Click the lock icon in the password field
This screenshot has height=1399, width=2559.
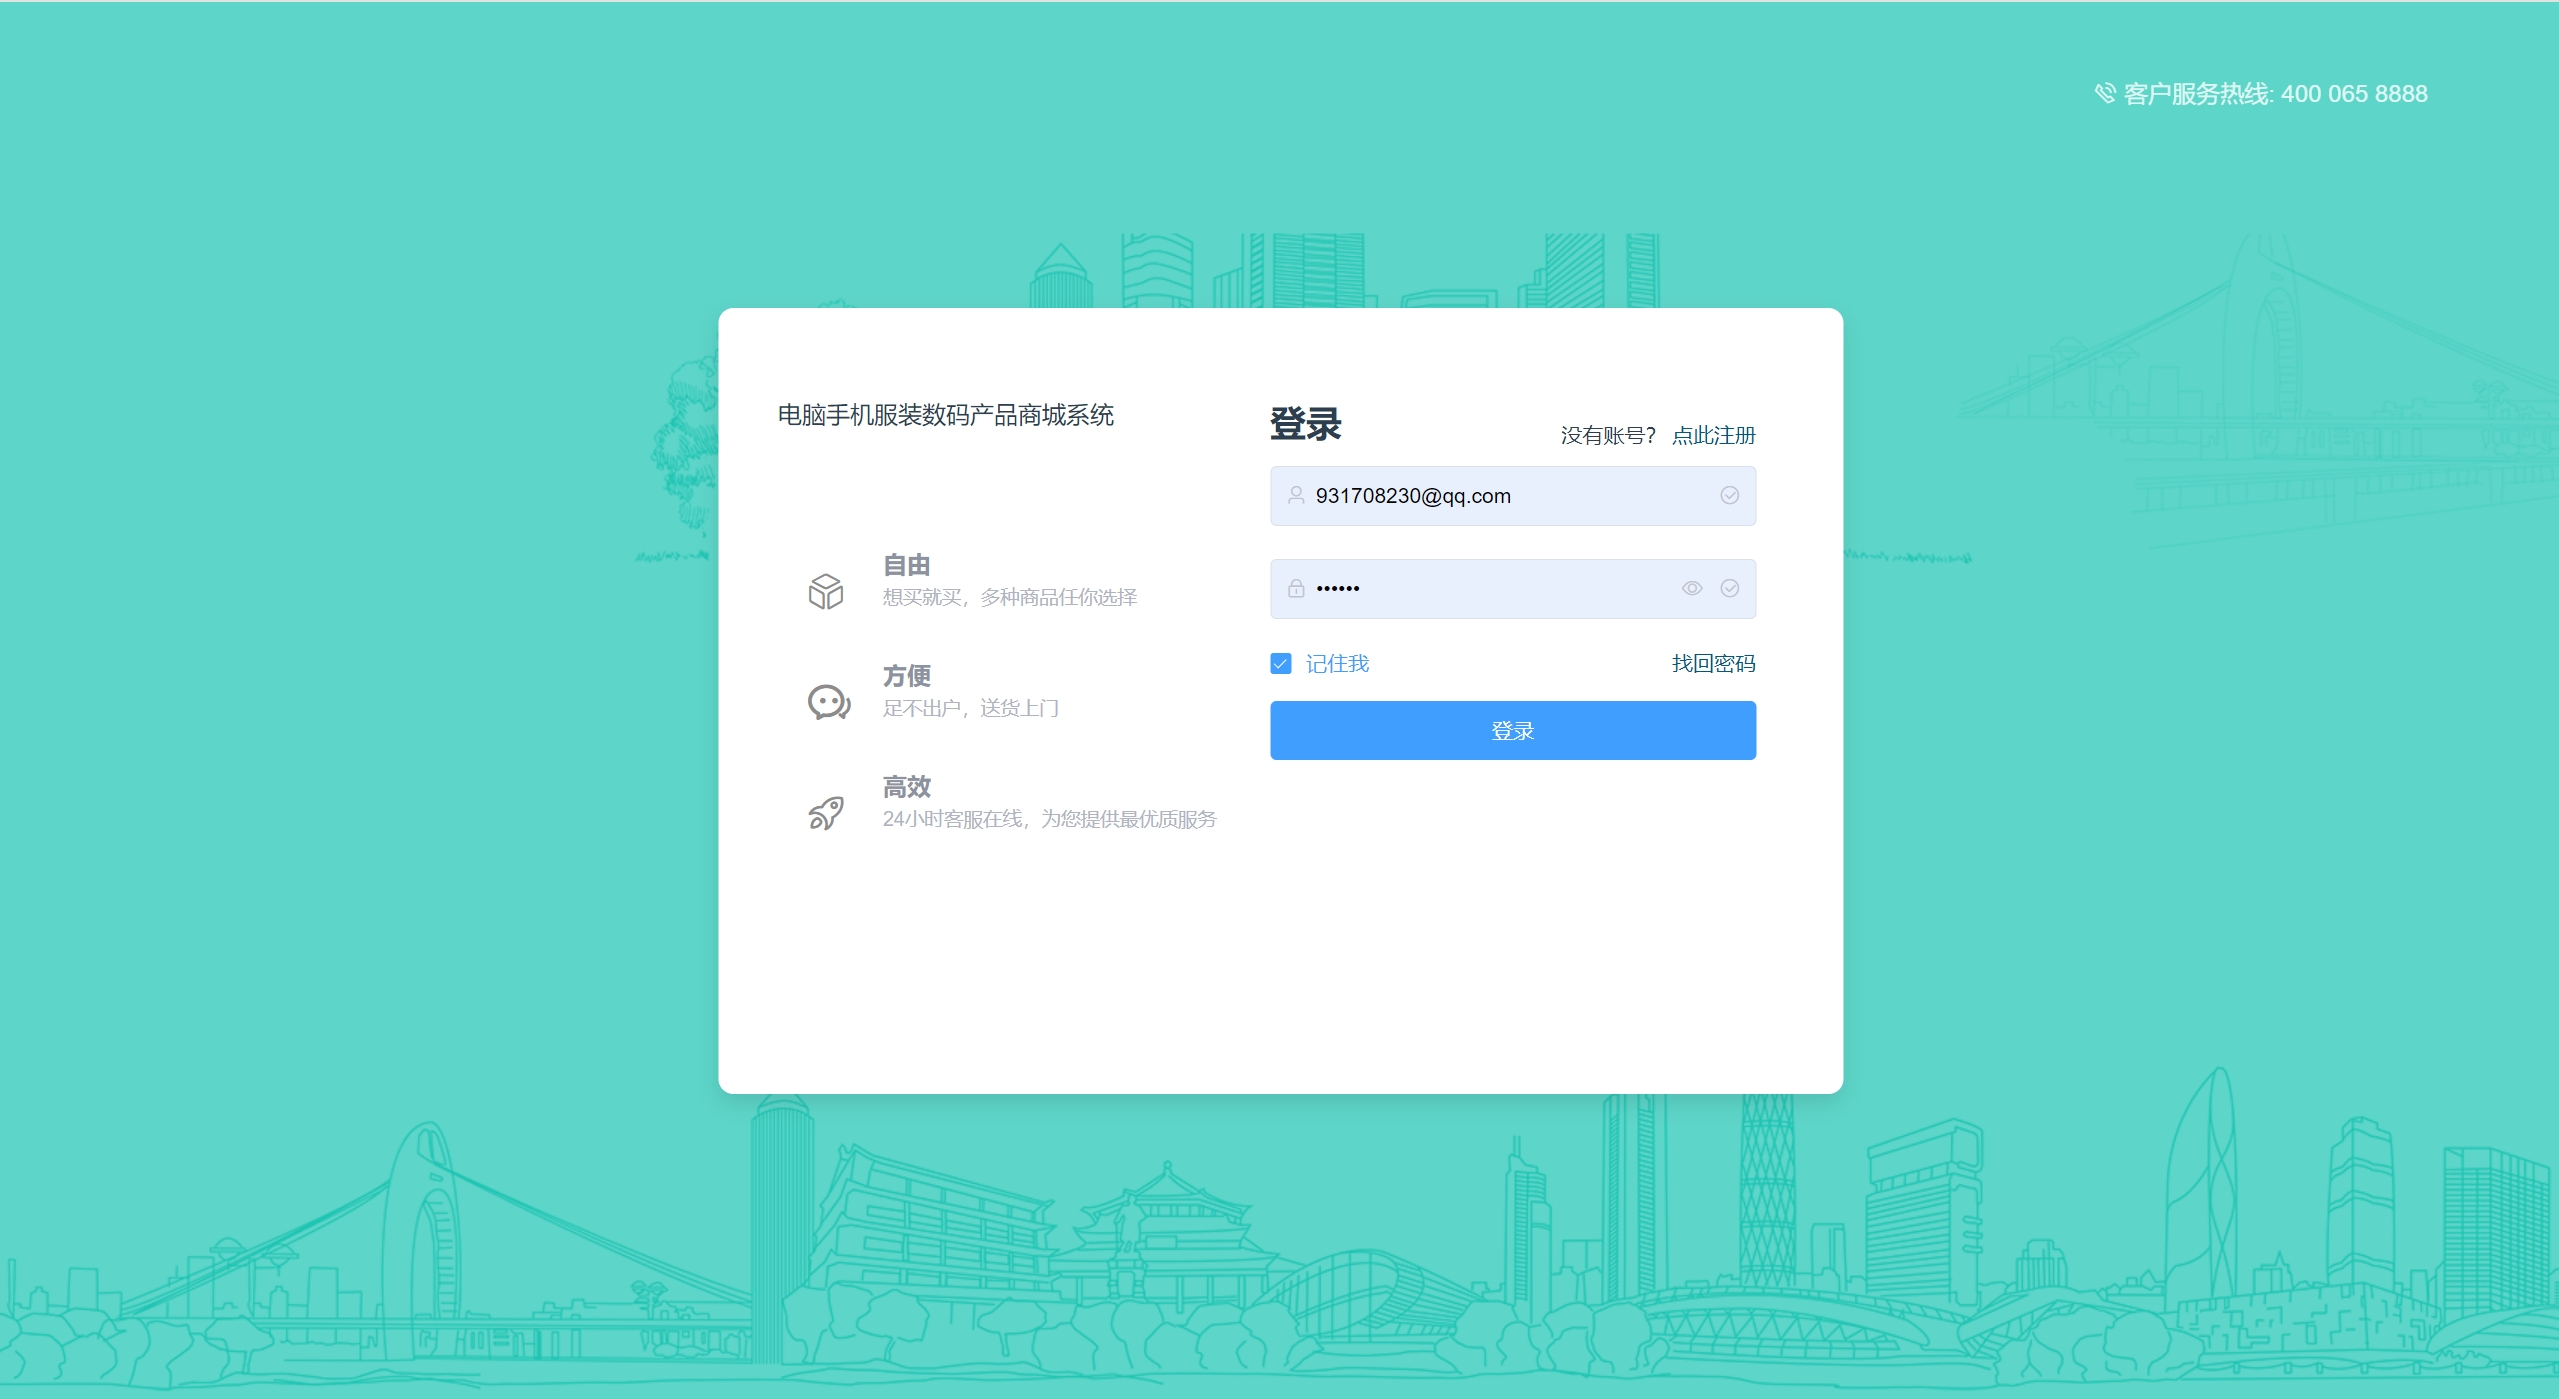coord(1296,588)
